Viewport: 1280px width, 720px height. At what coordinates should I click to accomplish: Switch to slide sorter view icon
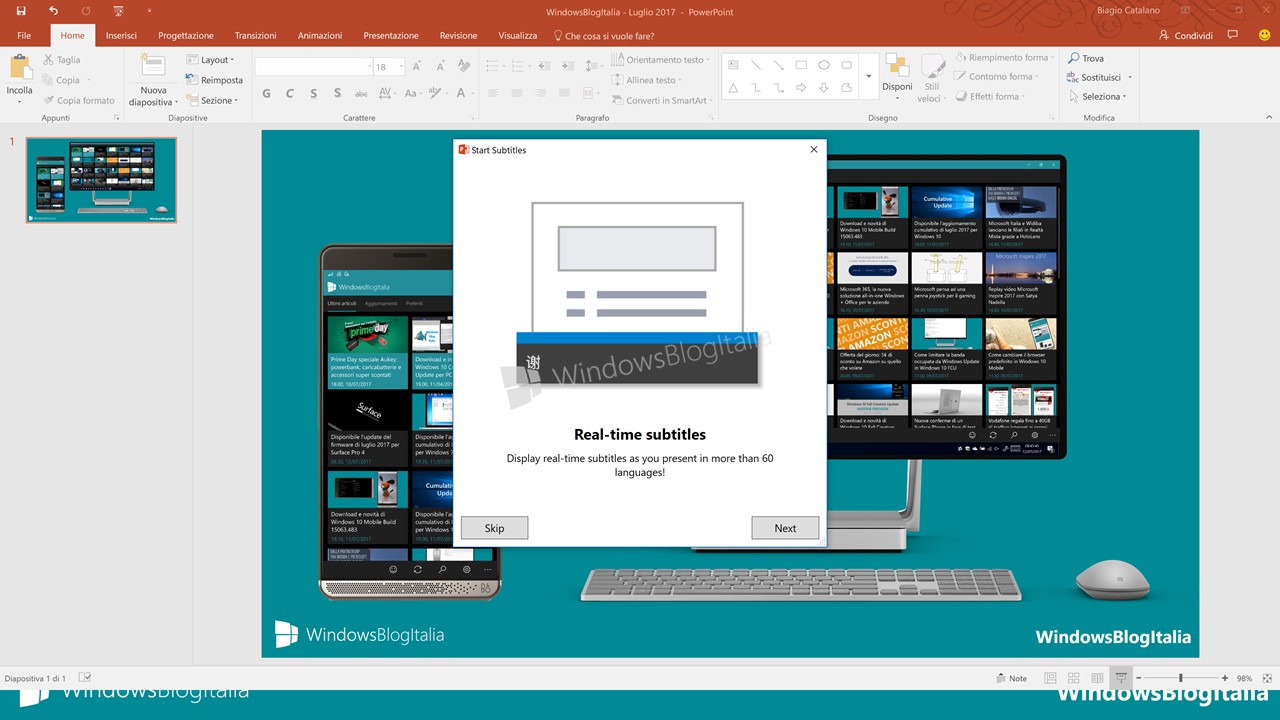[1073, 678]
